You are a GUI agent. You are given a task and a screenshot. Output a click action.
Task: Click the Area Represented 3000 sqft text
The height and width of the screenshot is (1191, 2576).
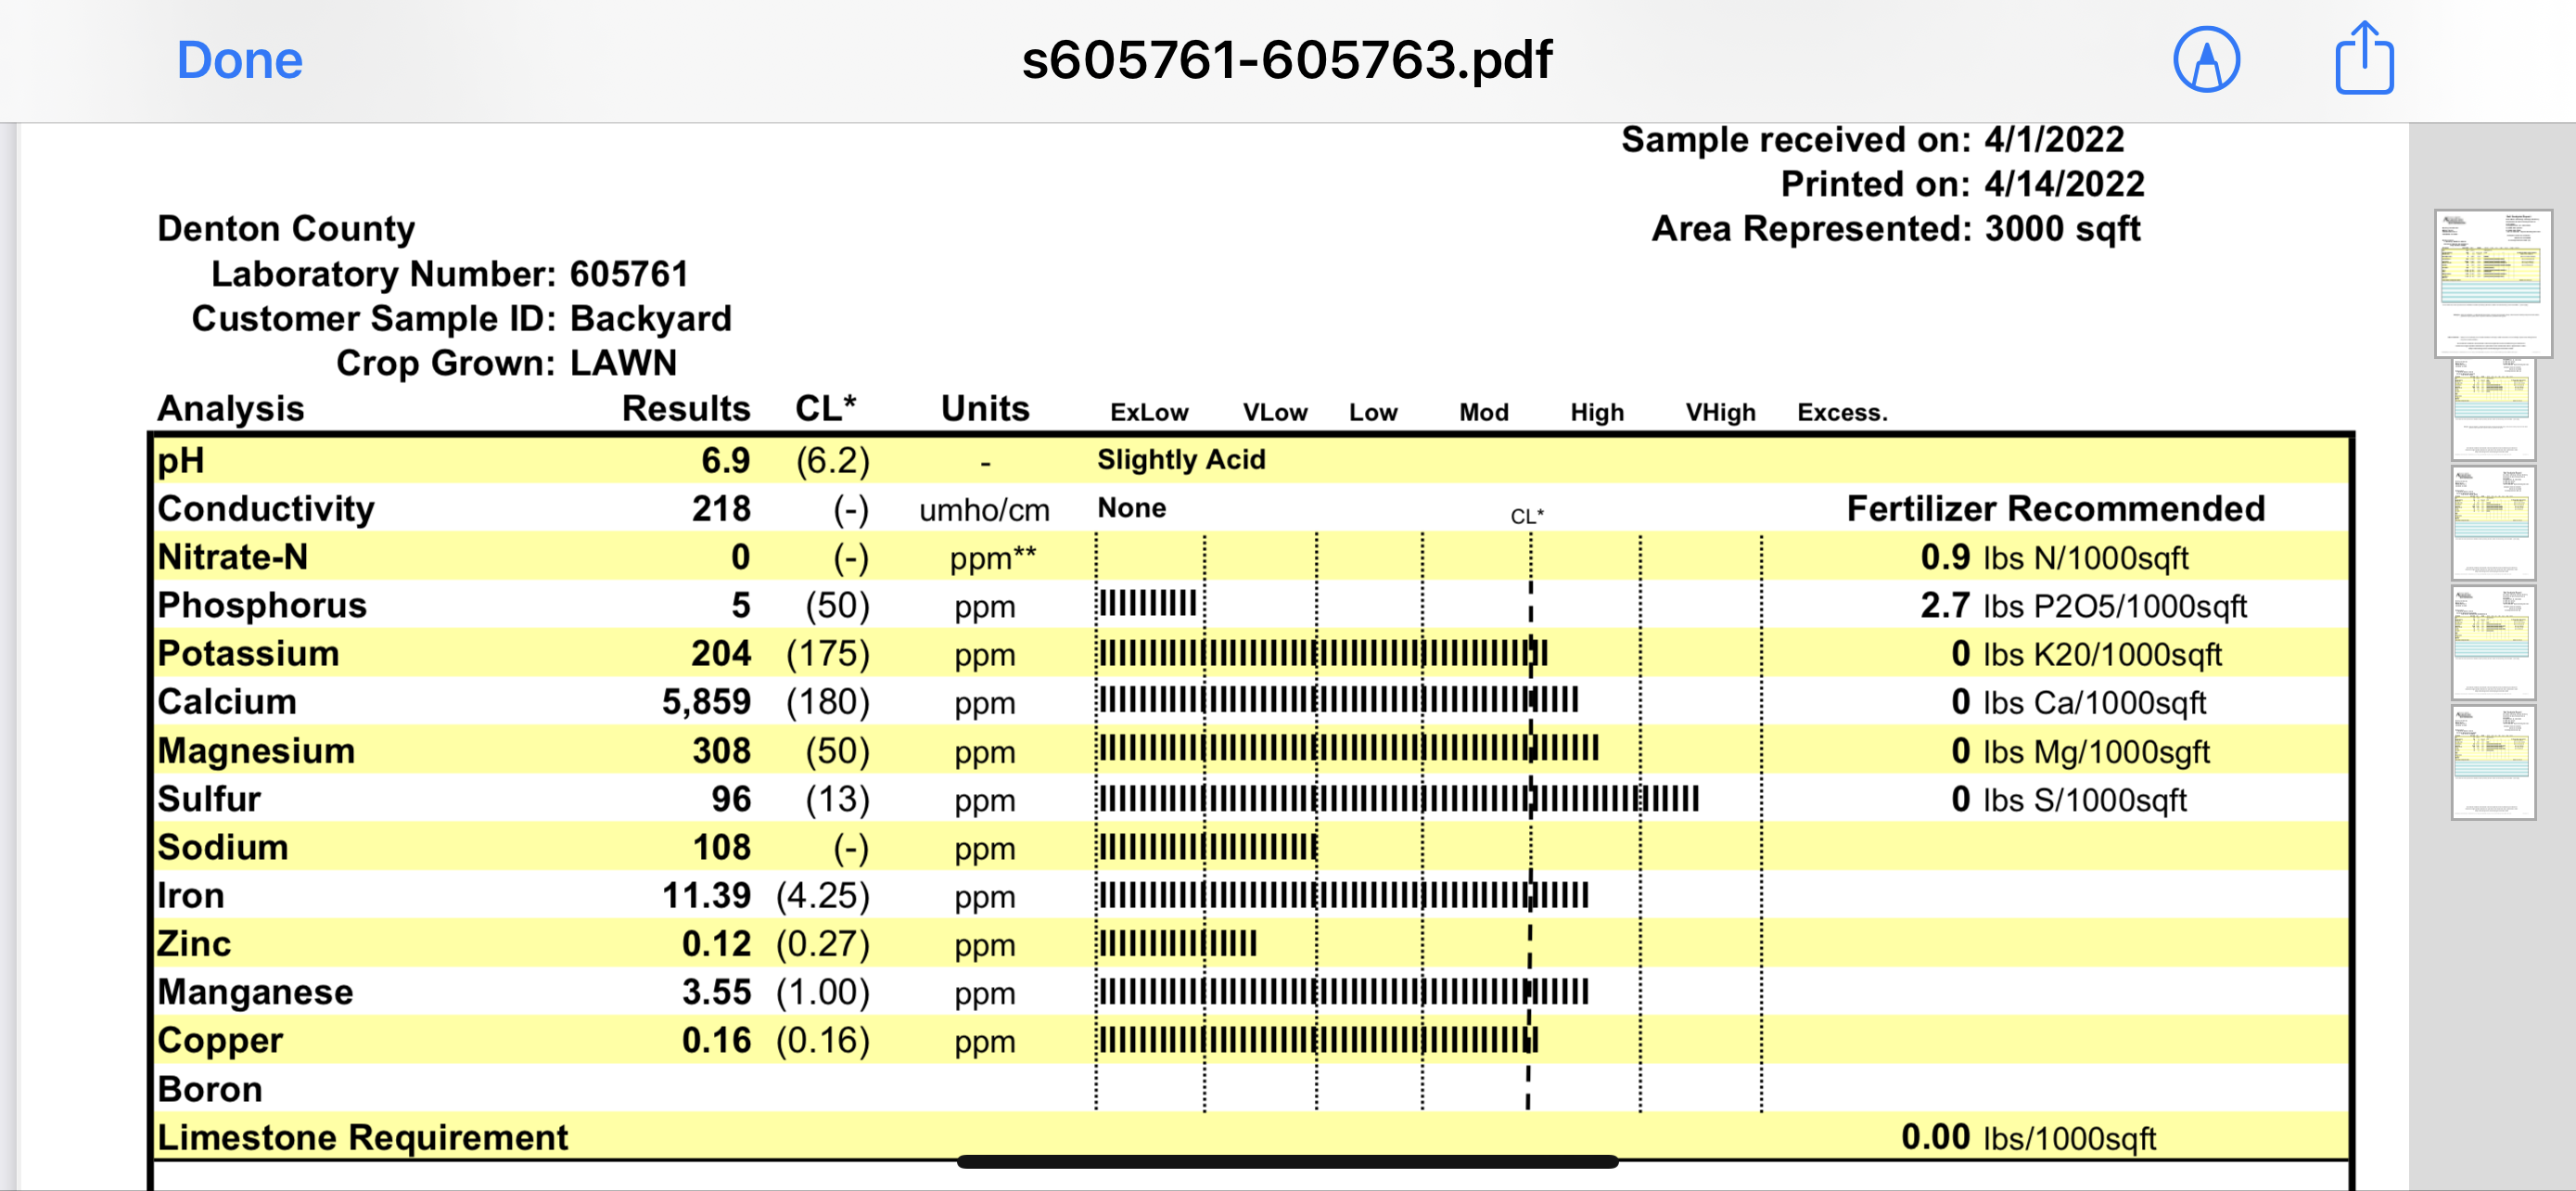tap(1895, 229)
